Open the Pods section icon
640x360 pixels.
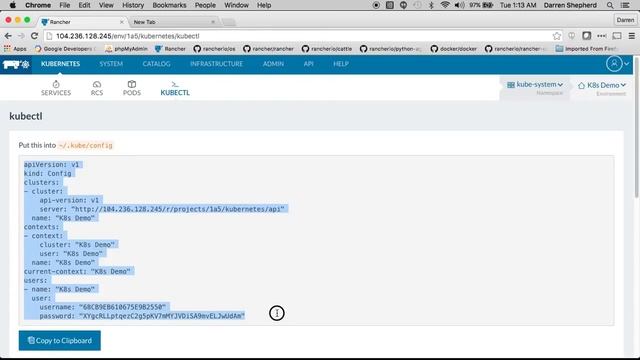click(x=131, y=84)
